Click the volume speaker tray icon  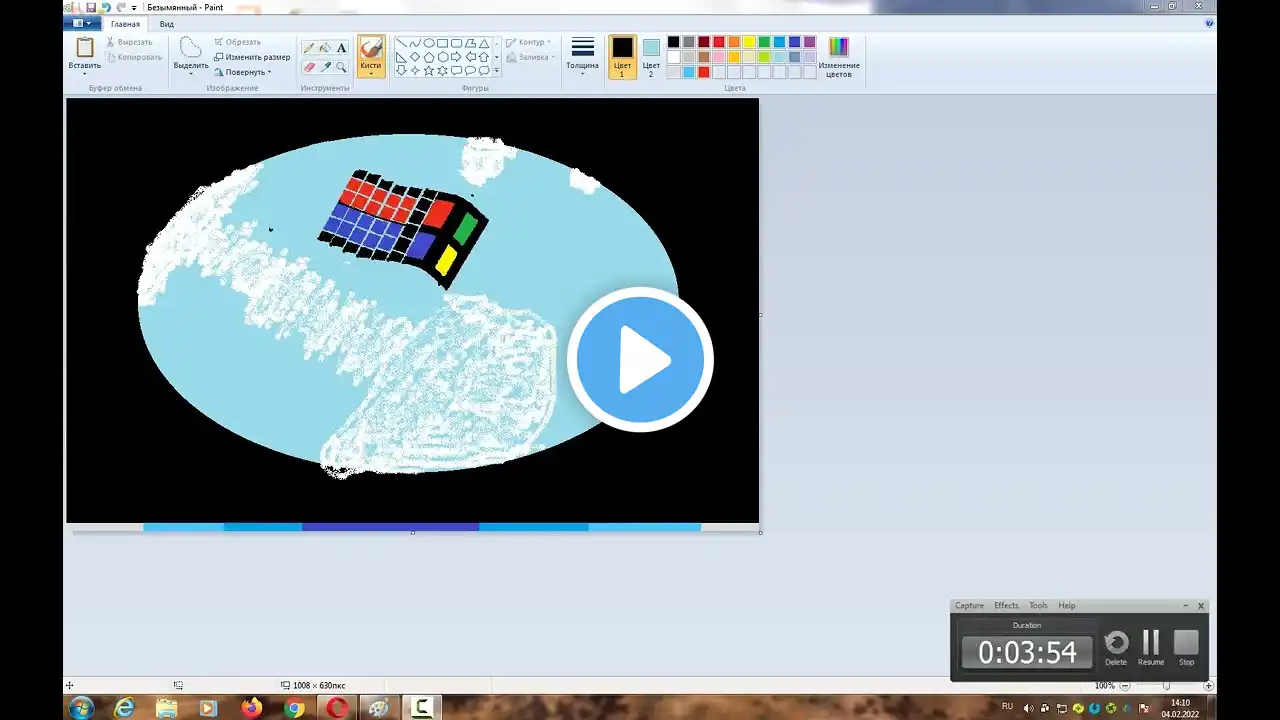(1029, 708)
